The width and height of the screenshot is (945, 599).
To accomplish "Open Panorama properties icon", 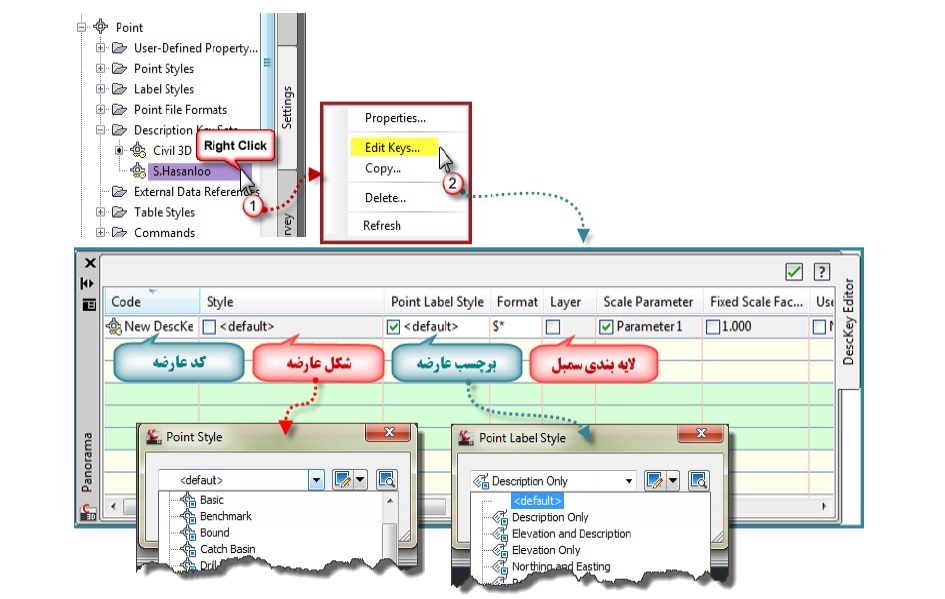I will (x=89, y=304).
